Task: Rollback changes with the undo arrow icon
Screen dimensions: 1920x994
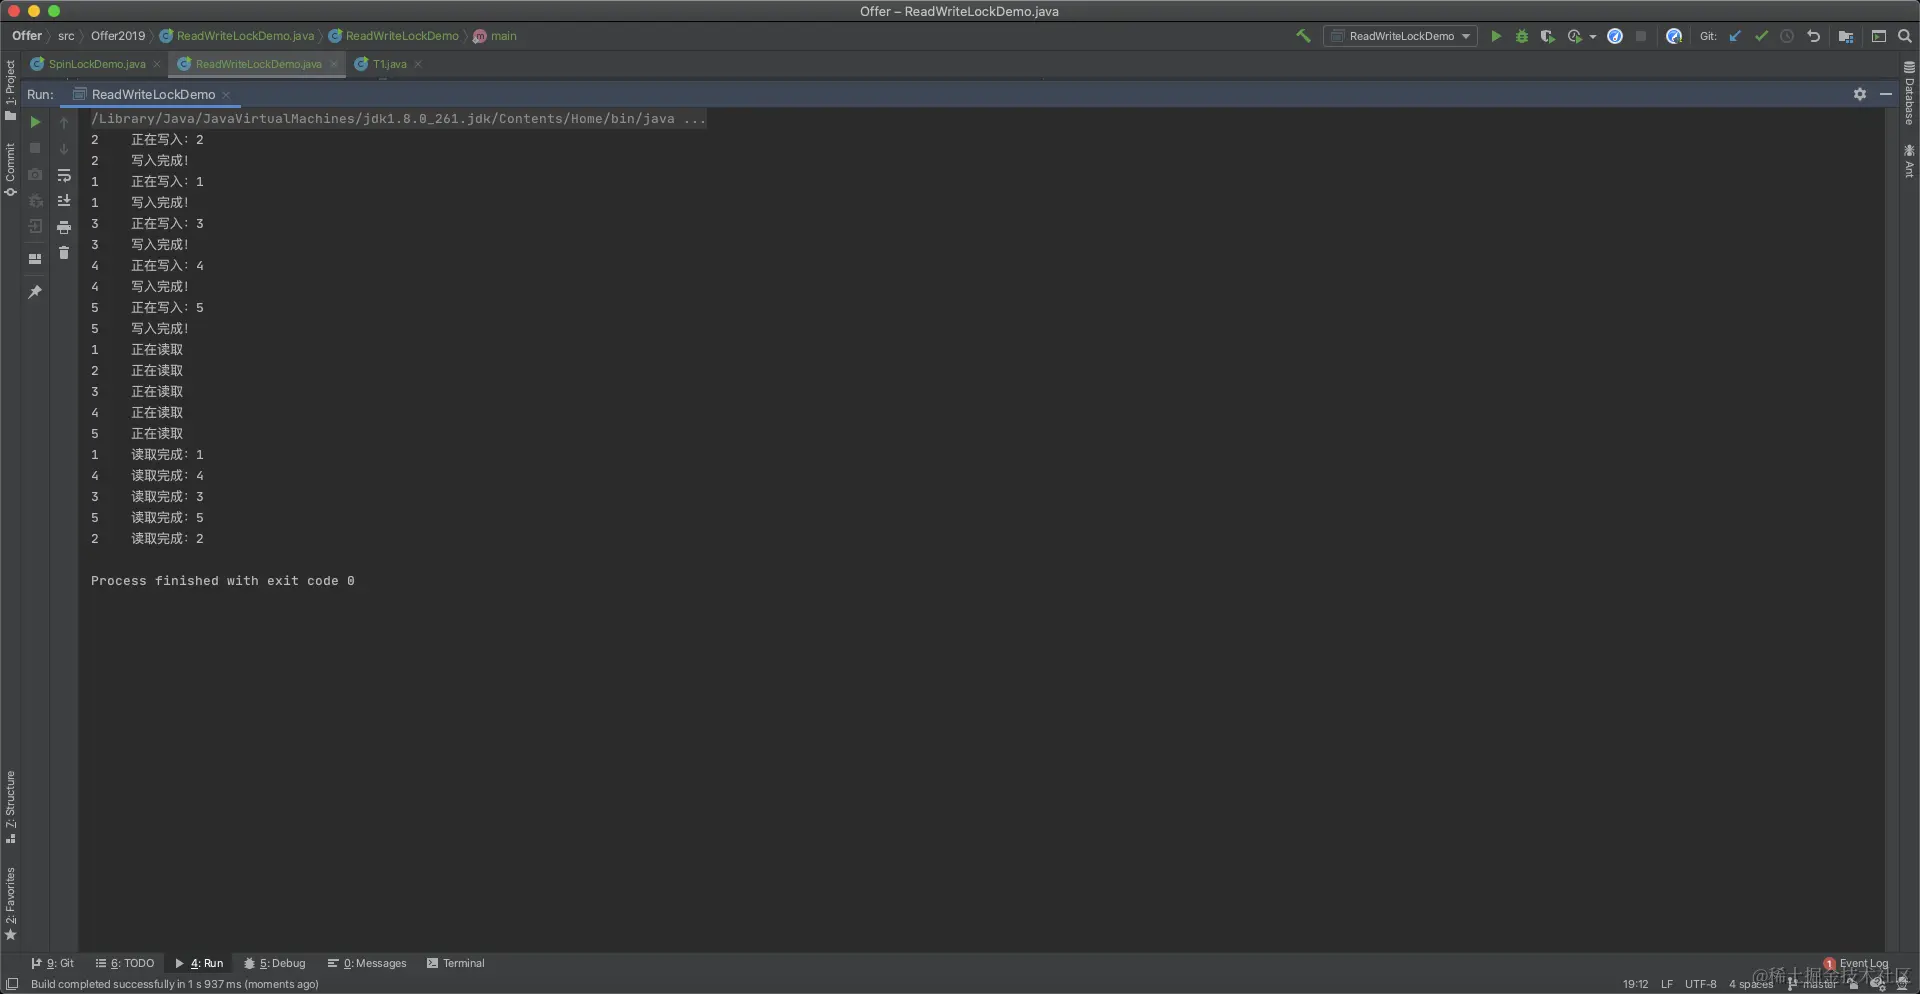Action: (x=1813, y=36)
